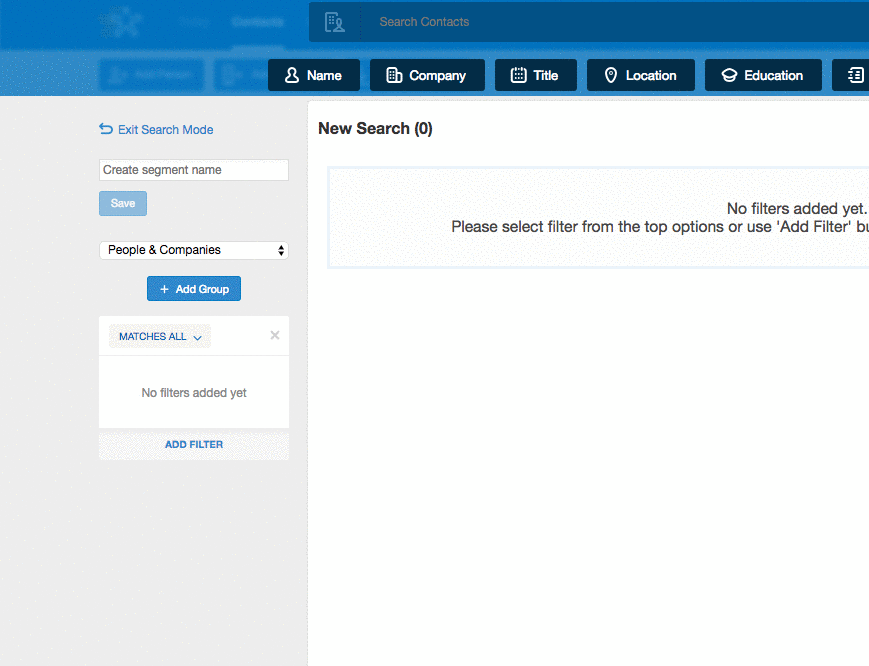Click the graduation cap icon on Education filter
Screen dimensions: 869x666
point(729,76)
